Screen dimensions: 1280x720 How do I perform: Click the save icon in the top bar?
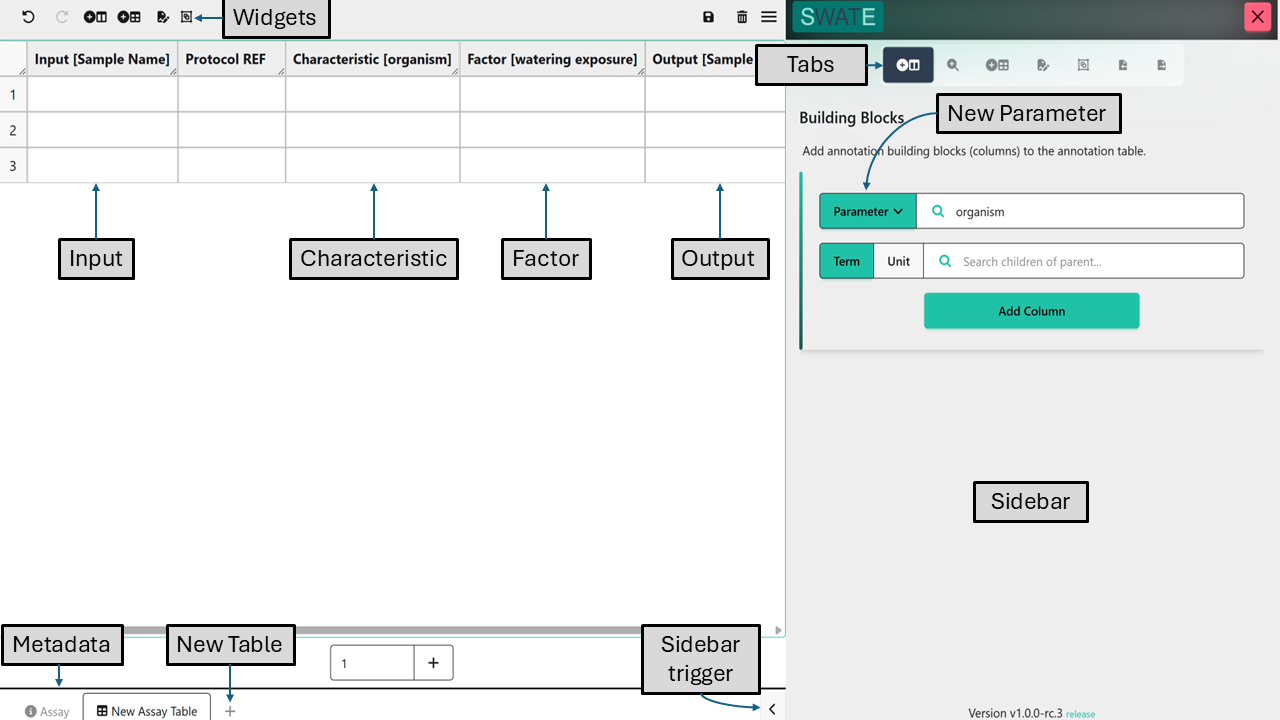[x=709, y=17]
